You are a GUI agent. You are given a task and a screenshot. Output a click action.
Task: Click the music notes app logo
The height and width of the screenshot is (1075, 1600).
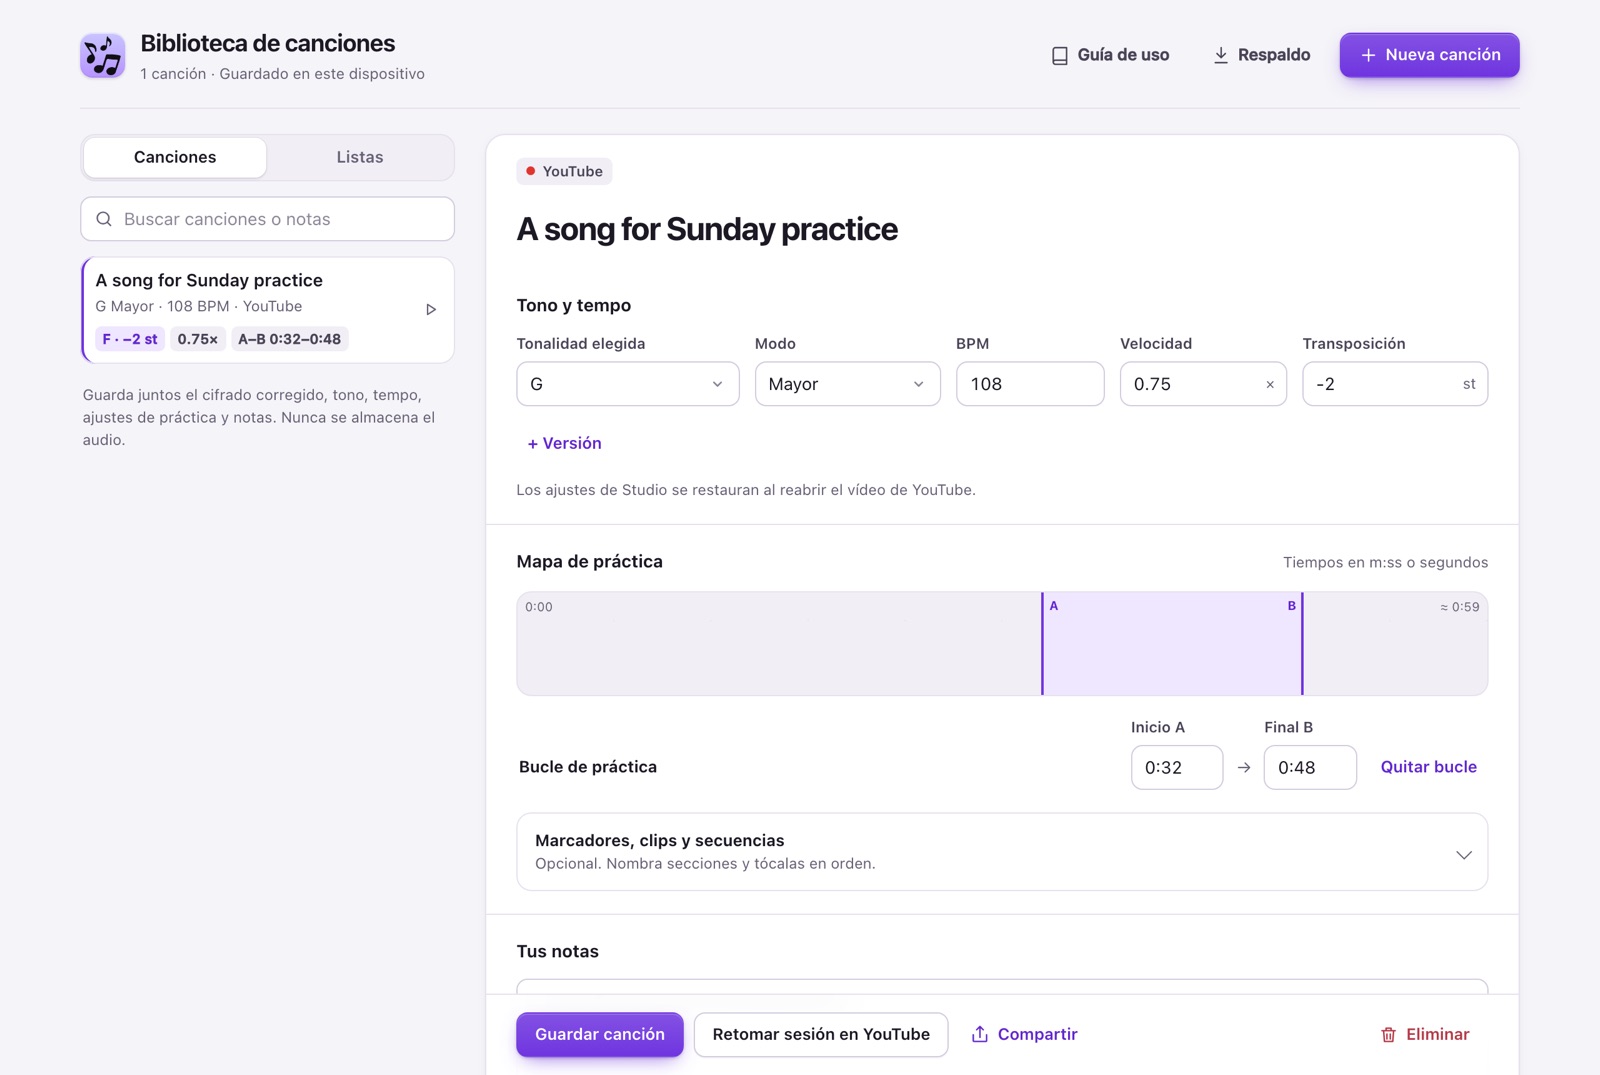102,55
